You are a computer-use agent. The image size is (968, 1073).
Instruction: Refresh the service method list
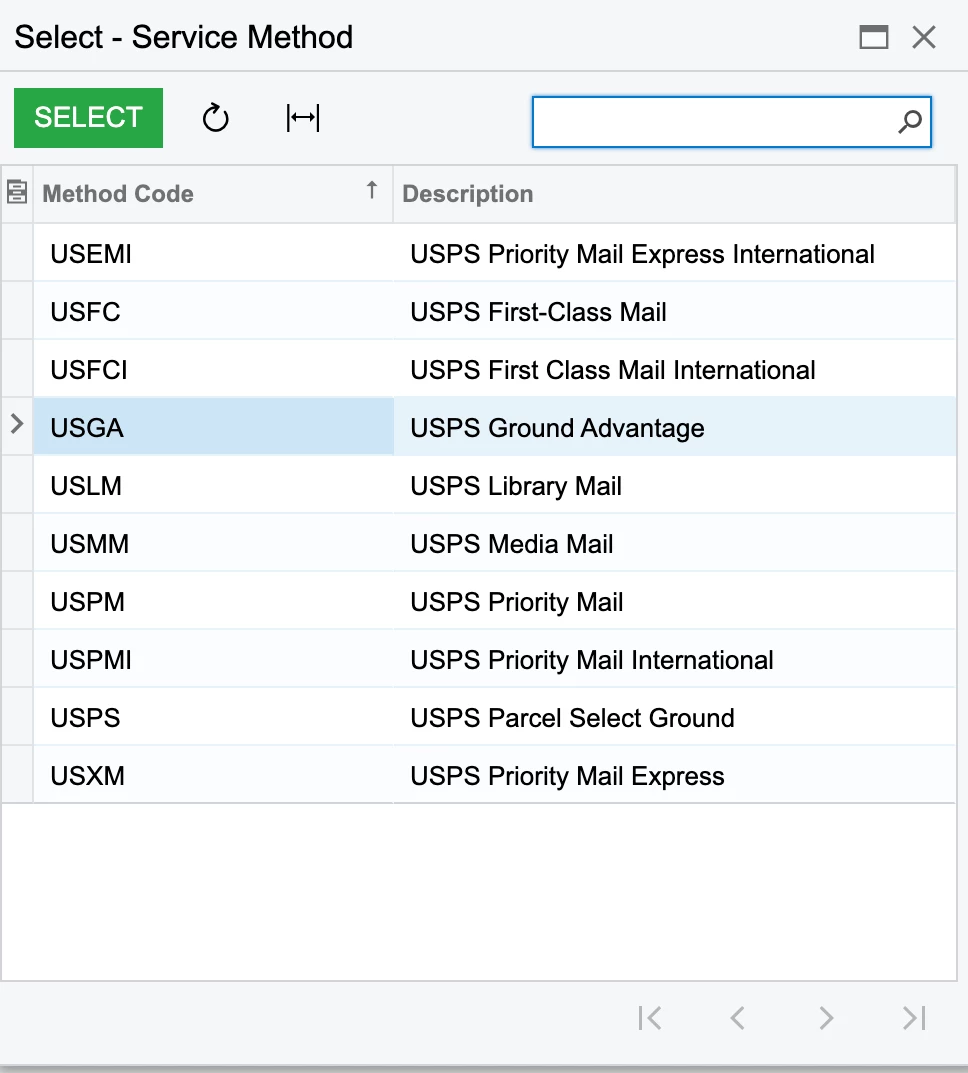coord(215,118)
